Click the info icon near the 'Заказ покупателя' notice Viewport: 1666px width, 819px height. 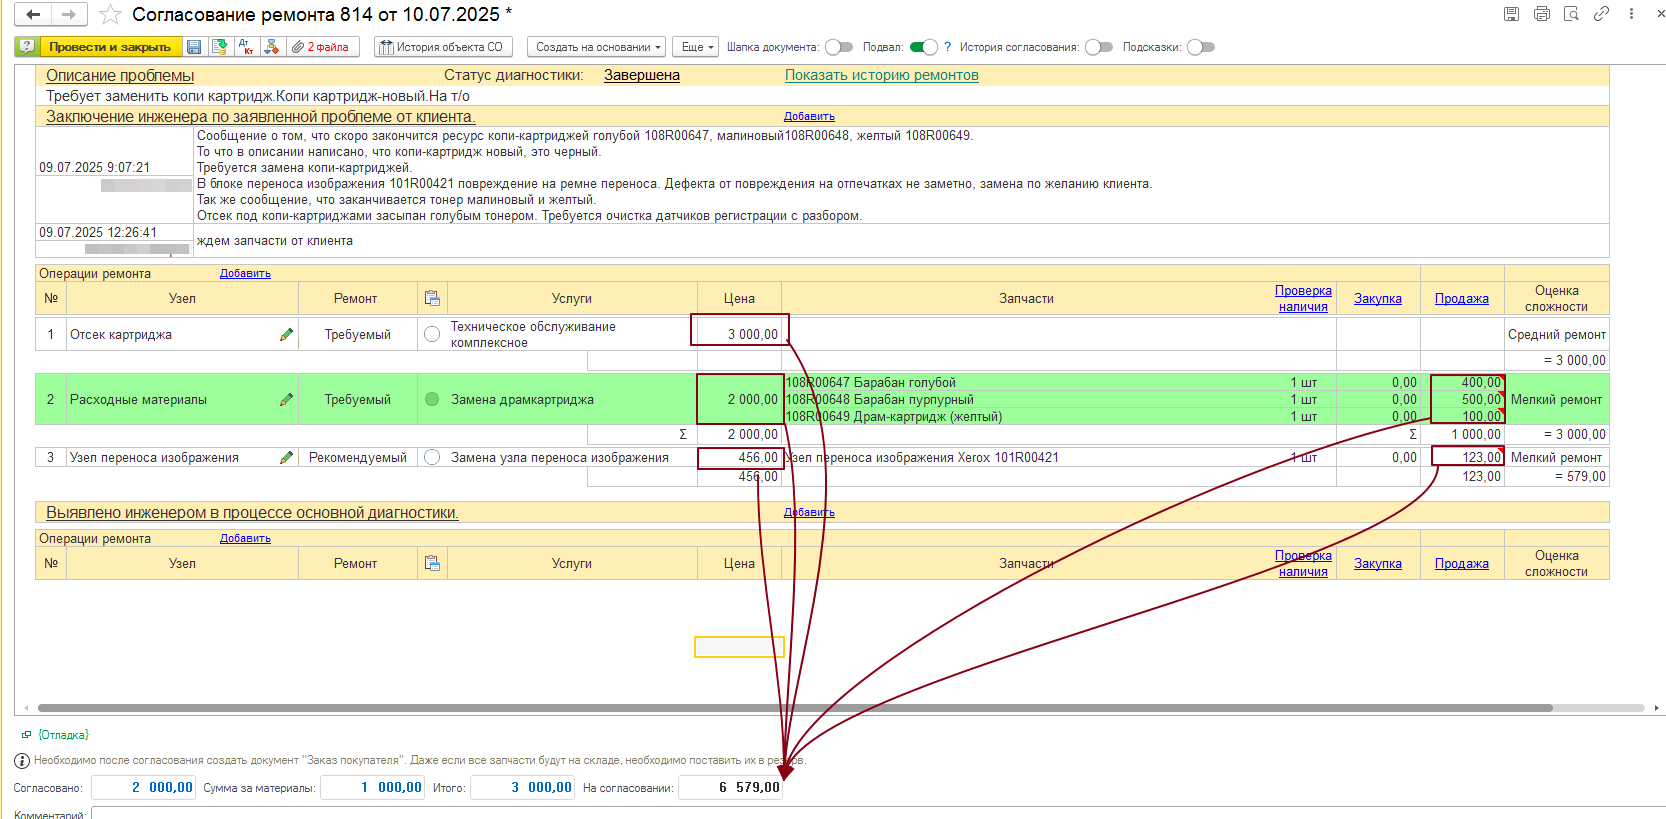point(22,760)
